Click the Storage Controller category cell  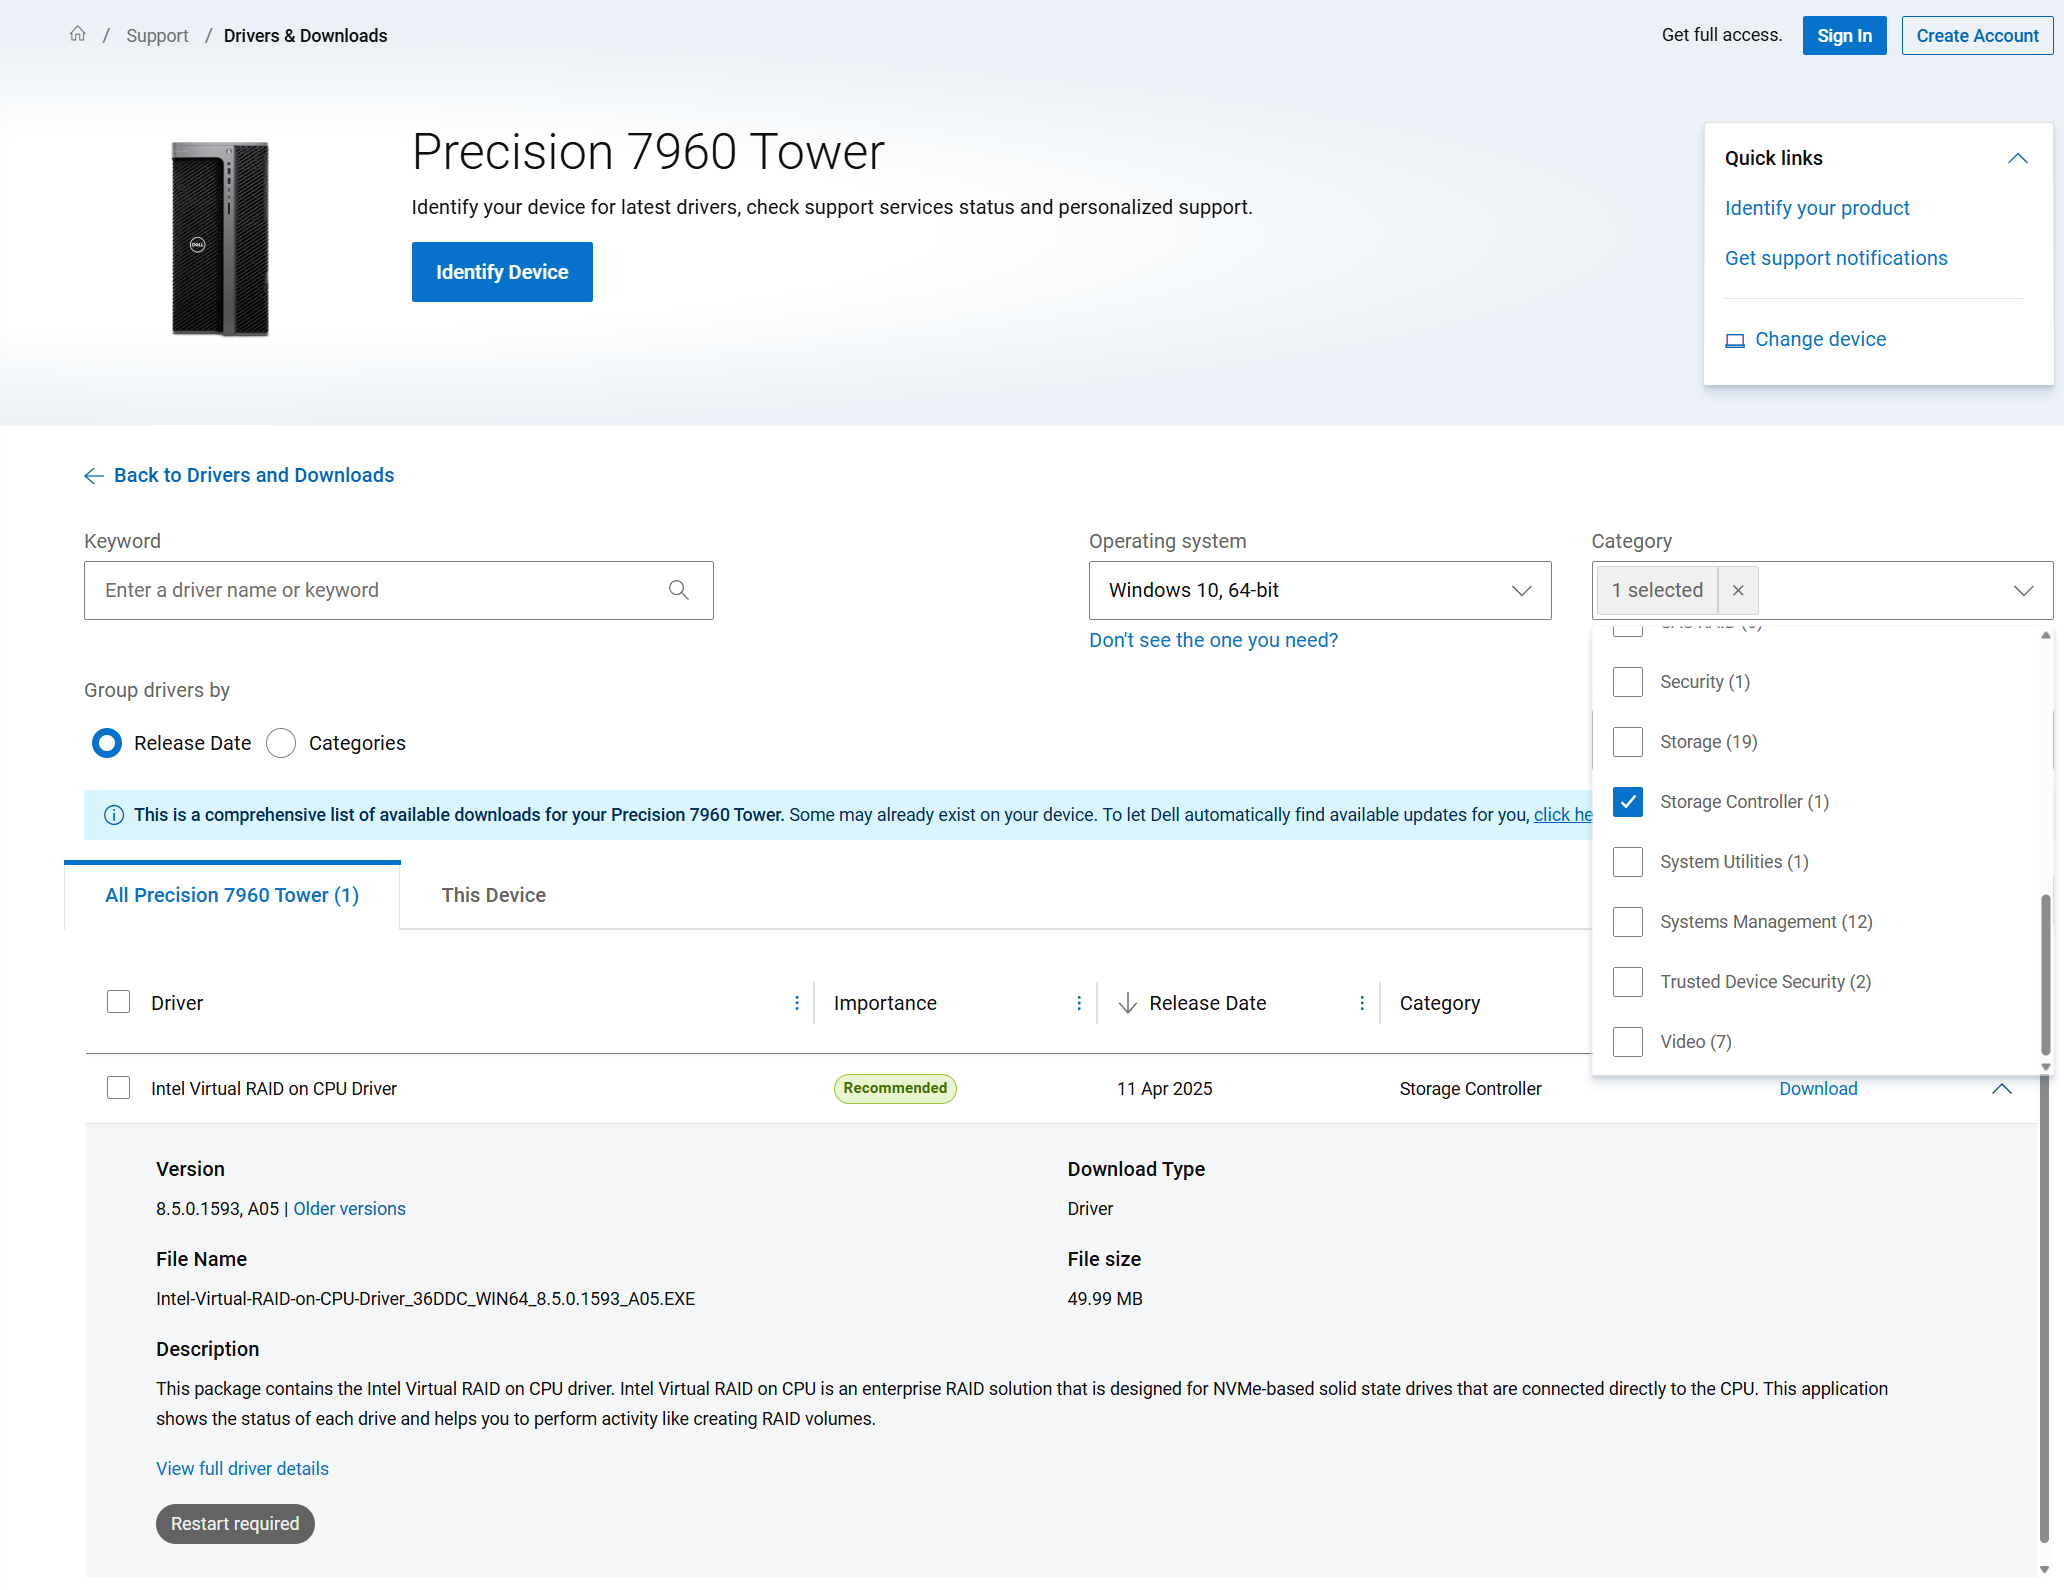pos(1470,1089)
